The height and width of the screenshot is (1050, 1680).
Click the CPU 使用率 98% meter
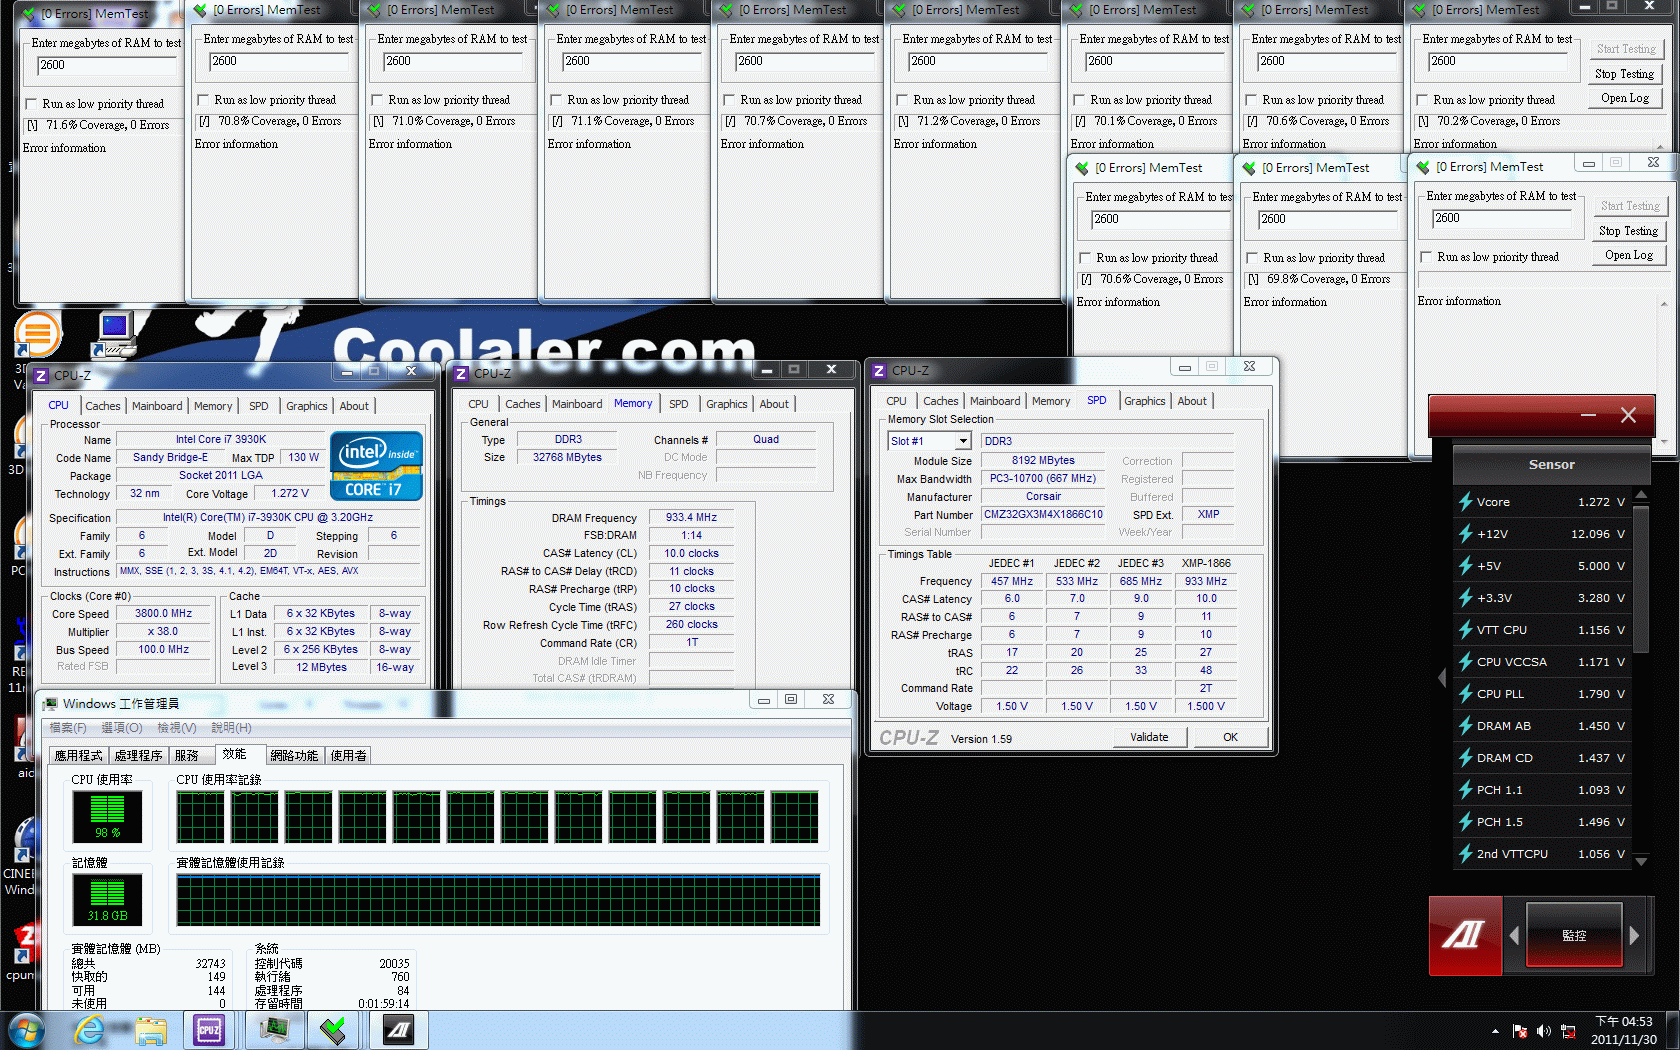tap(107, 817)
